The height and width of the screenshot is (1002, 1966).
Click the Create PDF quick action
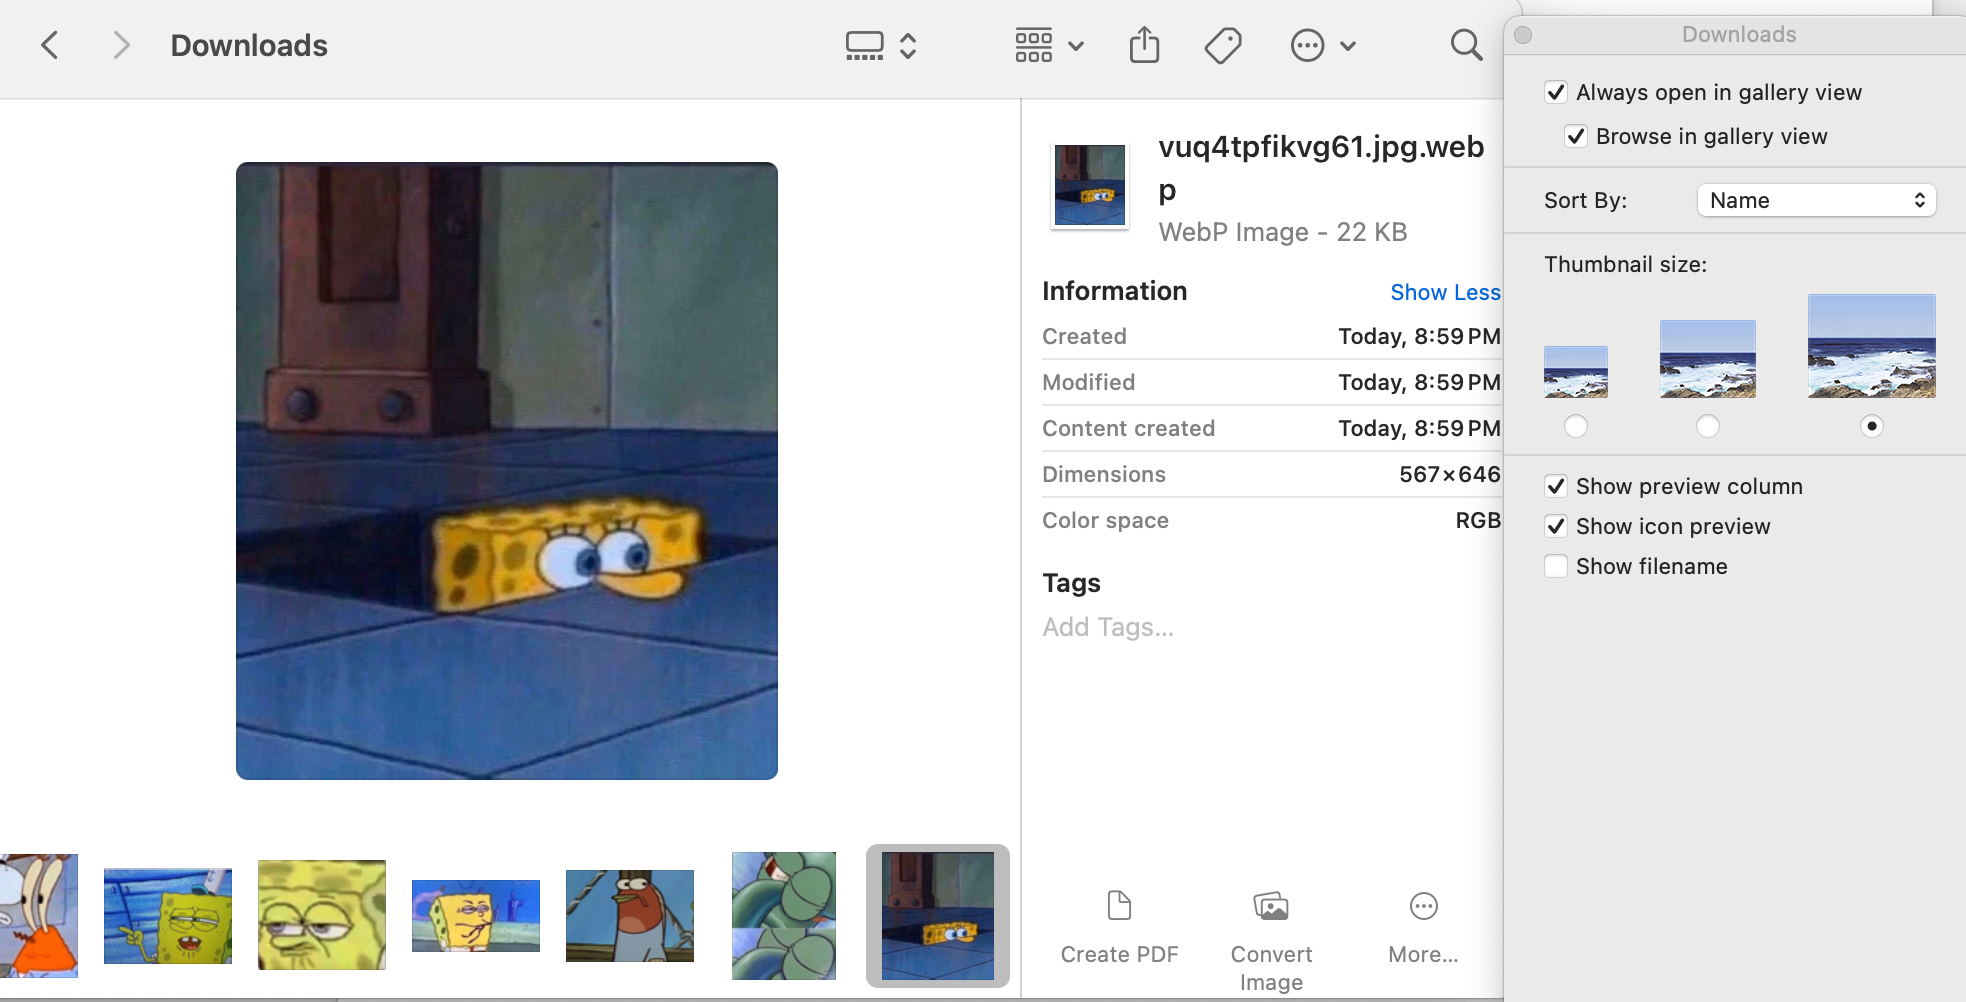[x=1118, y=930]
